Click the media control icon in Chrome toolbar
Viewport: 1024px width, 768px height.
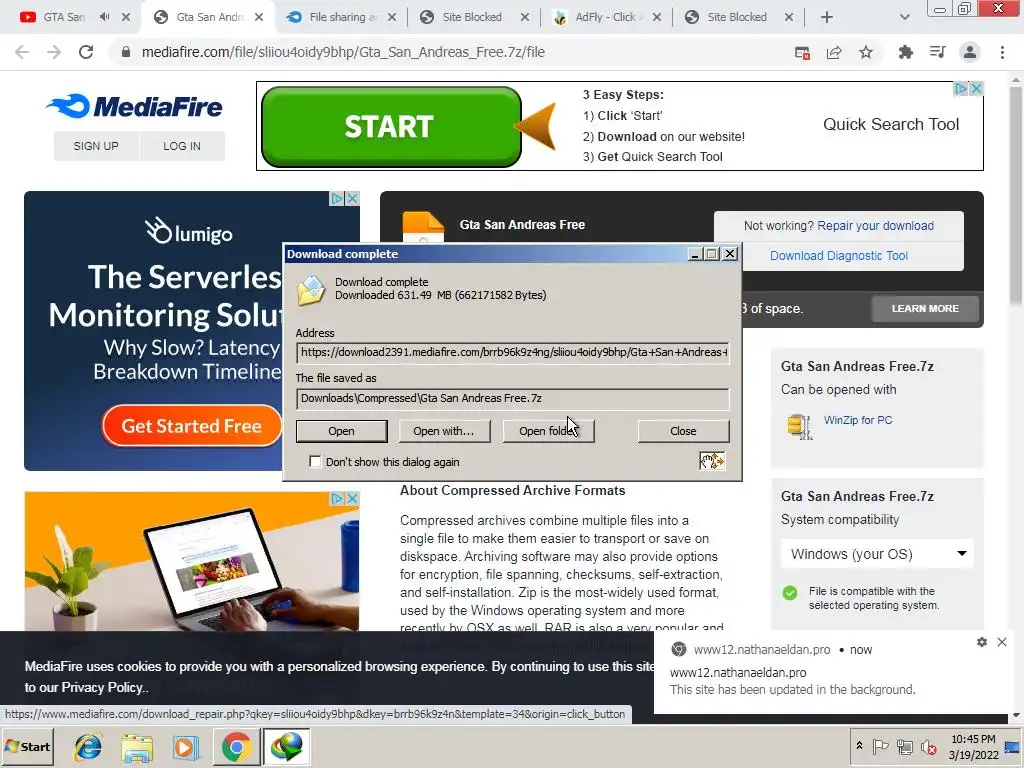(938, 52)
